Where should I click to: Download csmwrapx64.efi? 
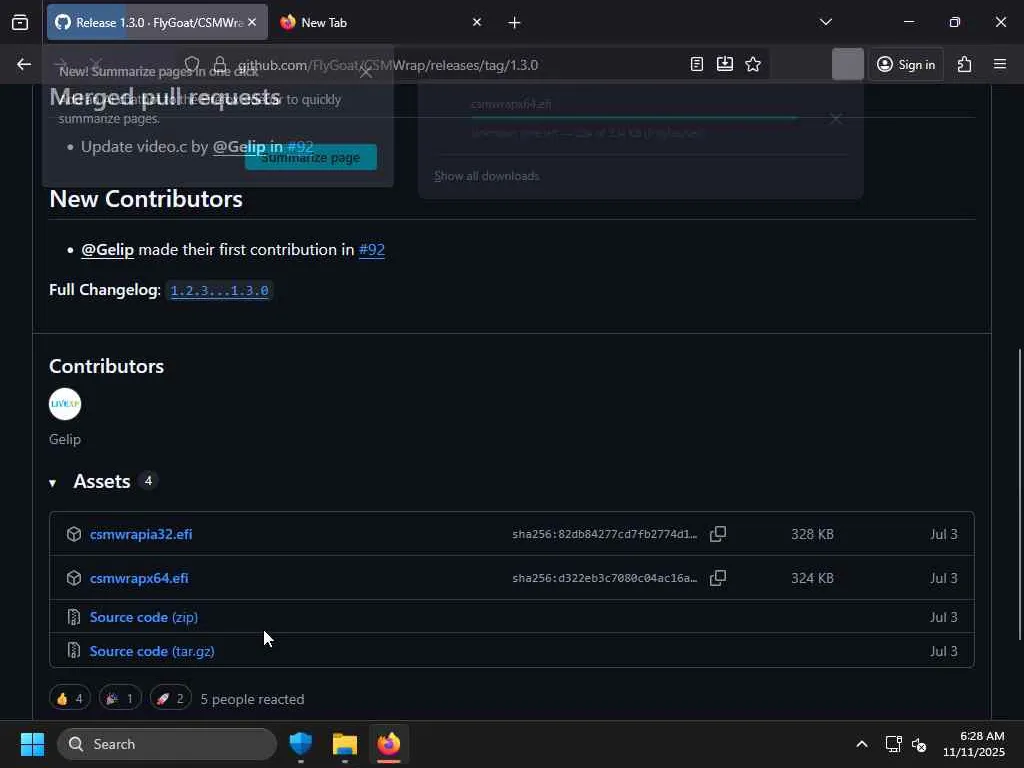[x=139, y=578]
